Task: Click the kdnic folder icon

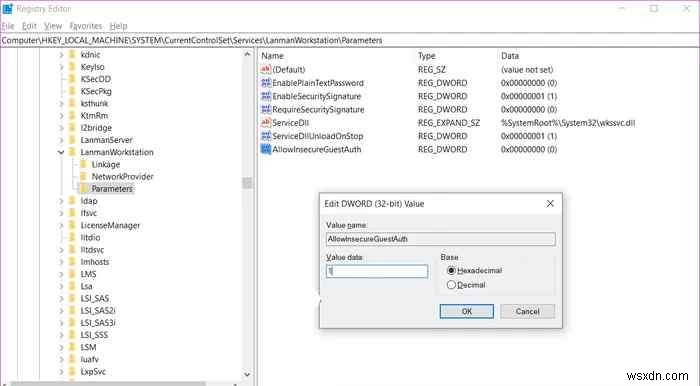Action: coord(72,55)
